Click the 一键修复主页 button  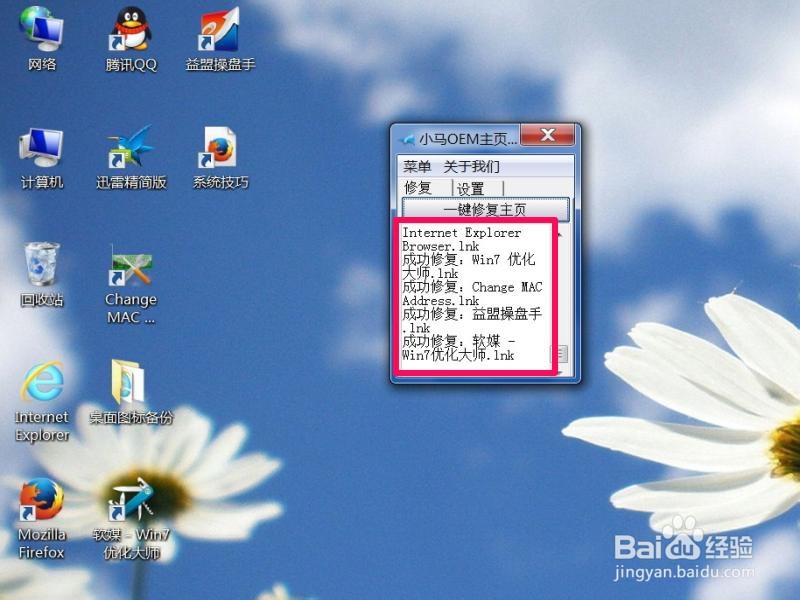click(x=485, y=210)
